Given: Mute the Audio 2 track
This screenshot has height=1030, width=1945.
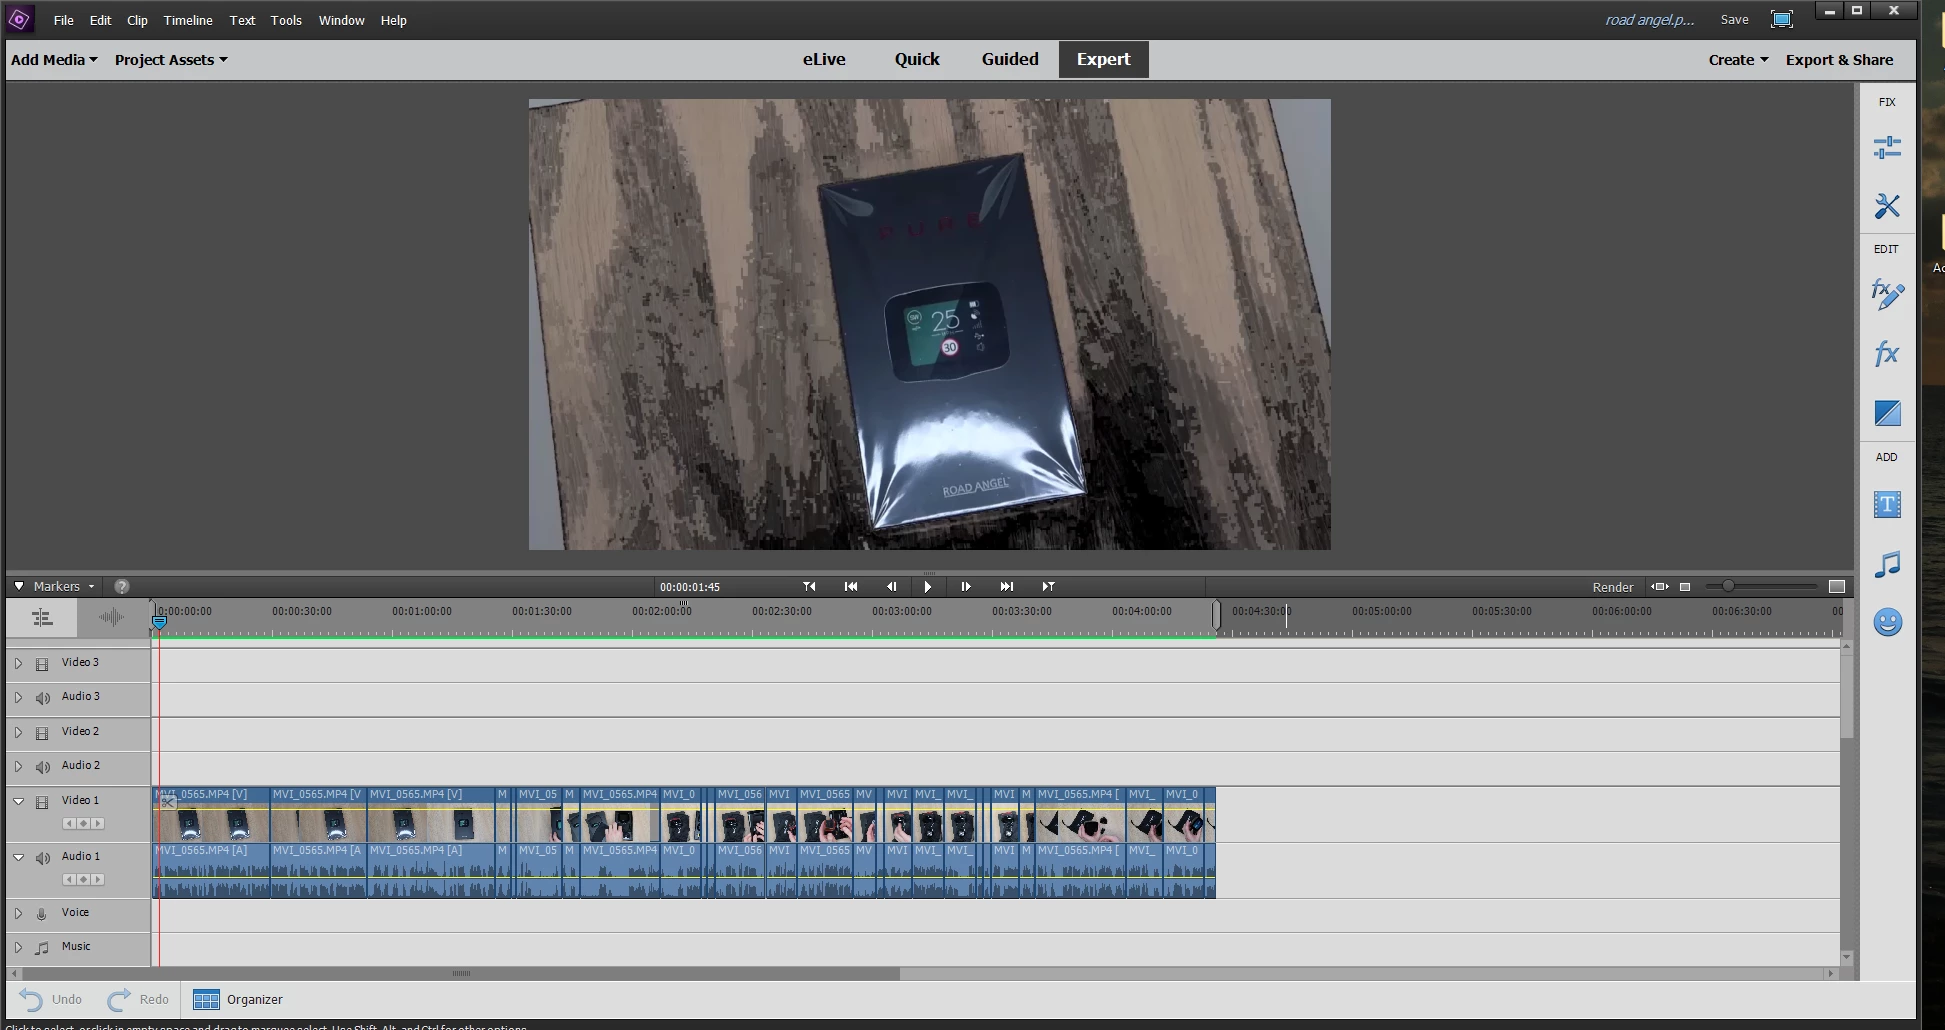Looking at the screenshot, I should coord(42,767).
